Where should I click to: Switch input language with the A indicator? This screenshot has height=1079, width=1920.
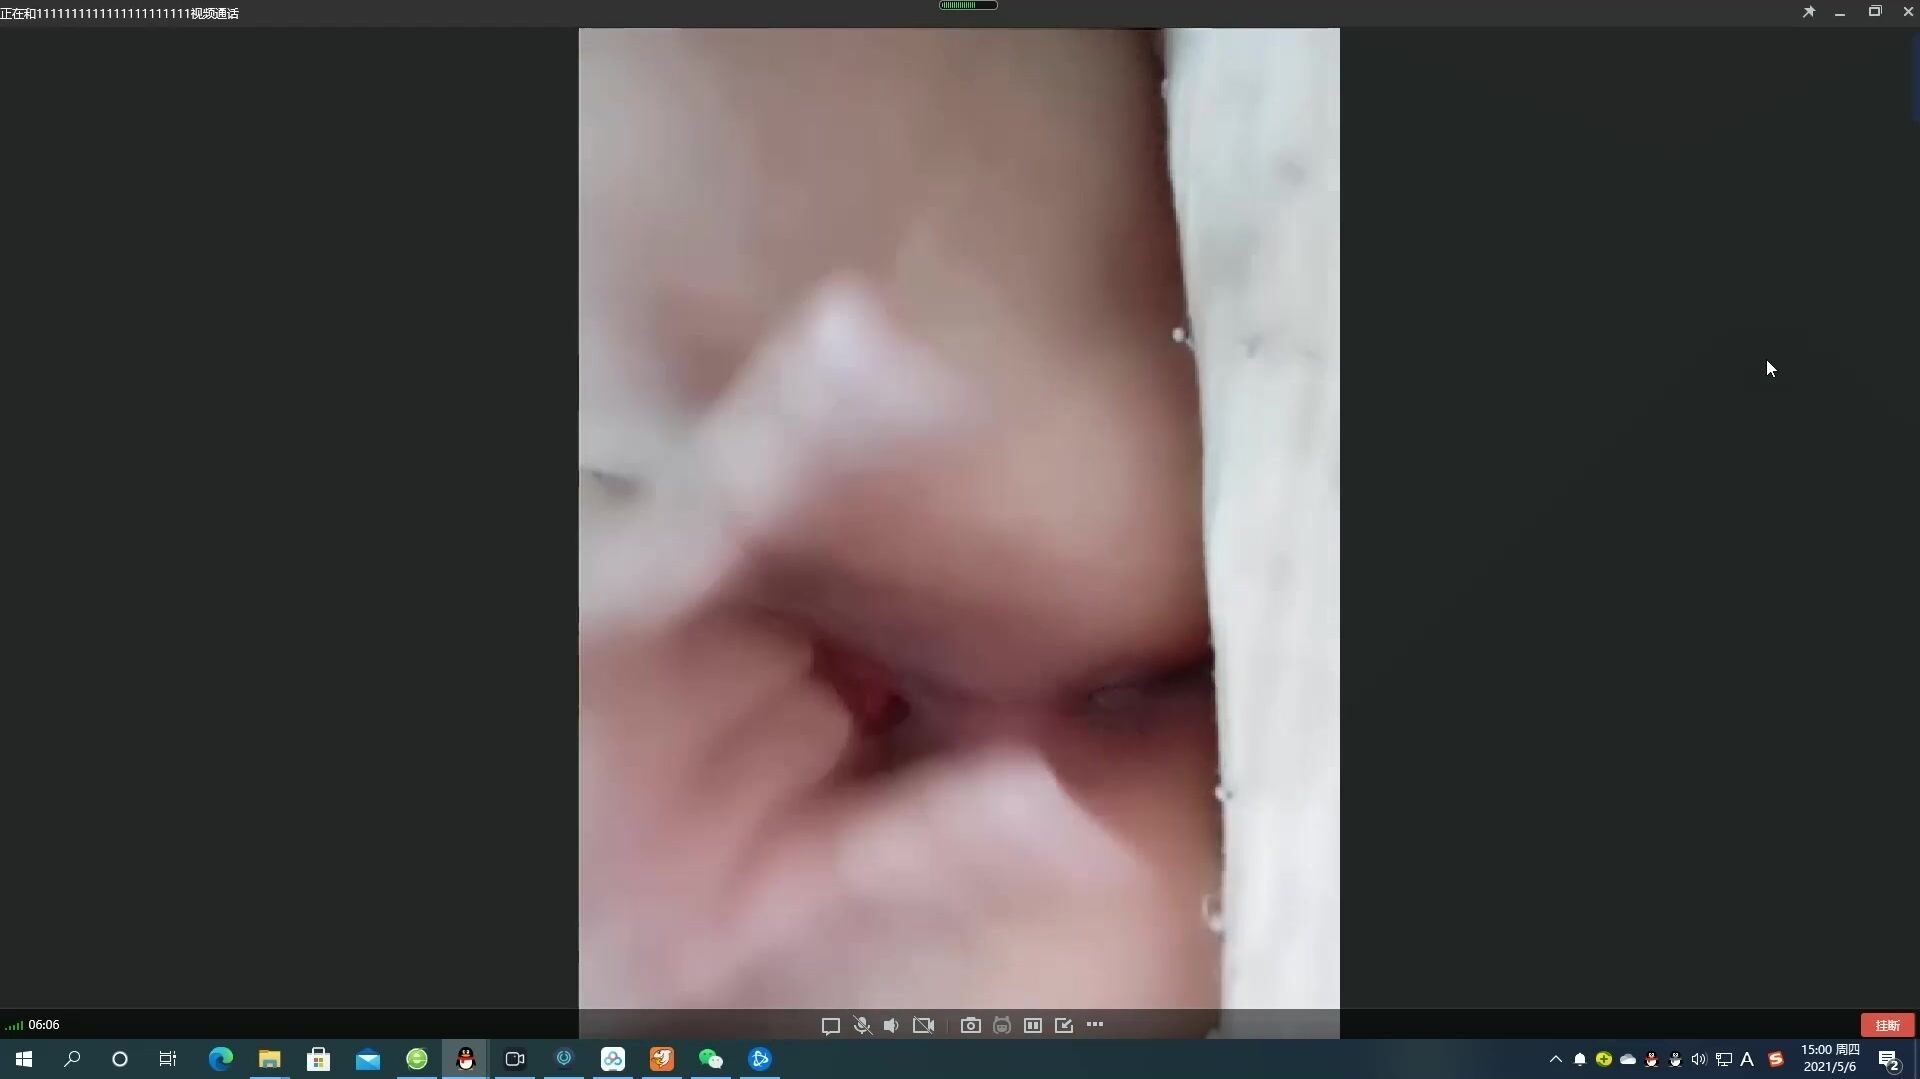coord(1747,1059)
